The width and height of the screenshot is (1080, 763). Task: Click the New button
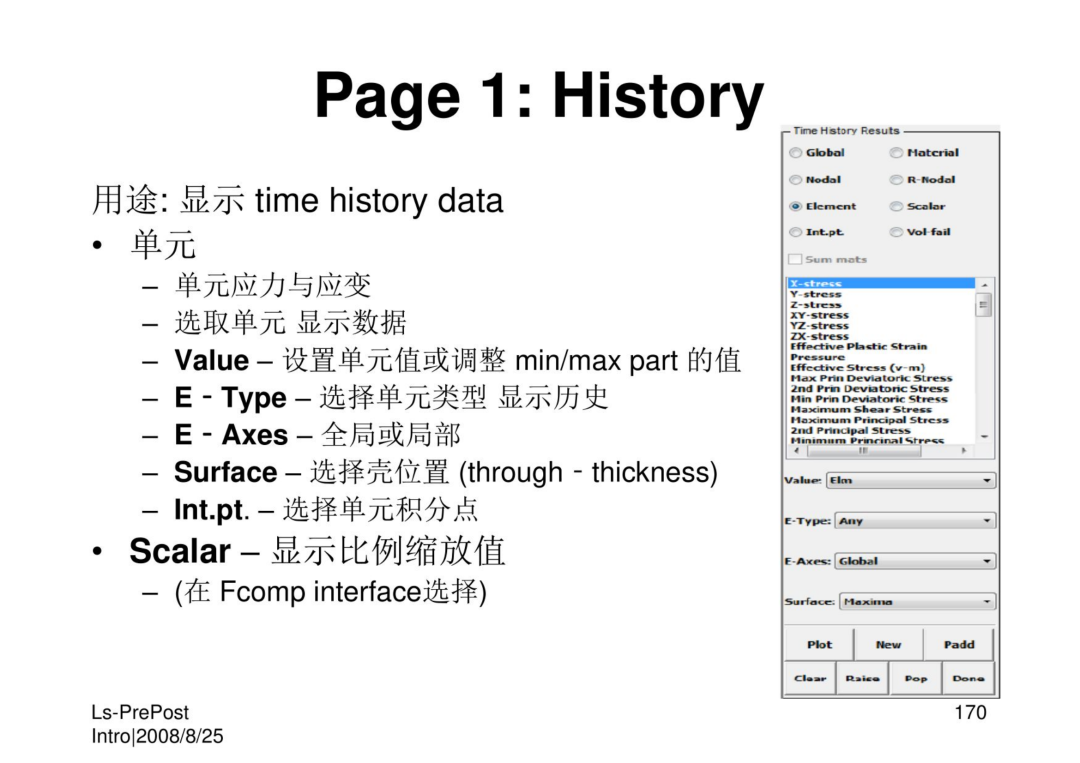pyautogui.click(x=889, y=645)
